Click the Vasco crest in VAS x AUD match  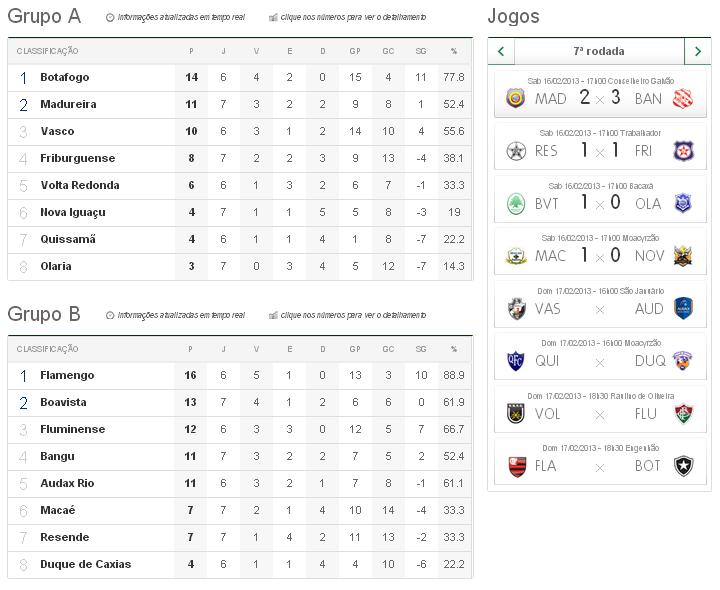click(516, 308)
